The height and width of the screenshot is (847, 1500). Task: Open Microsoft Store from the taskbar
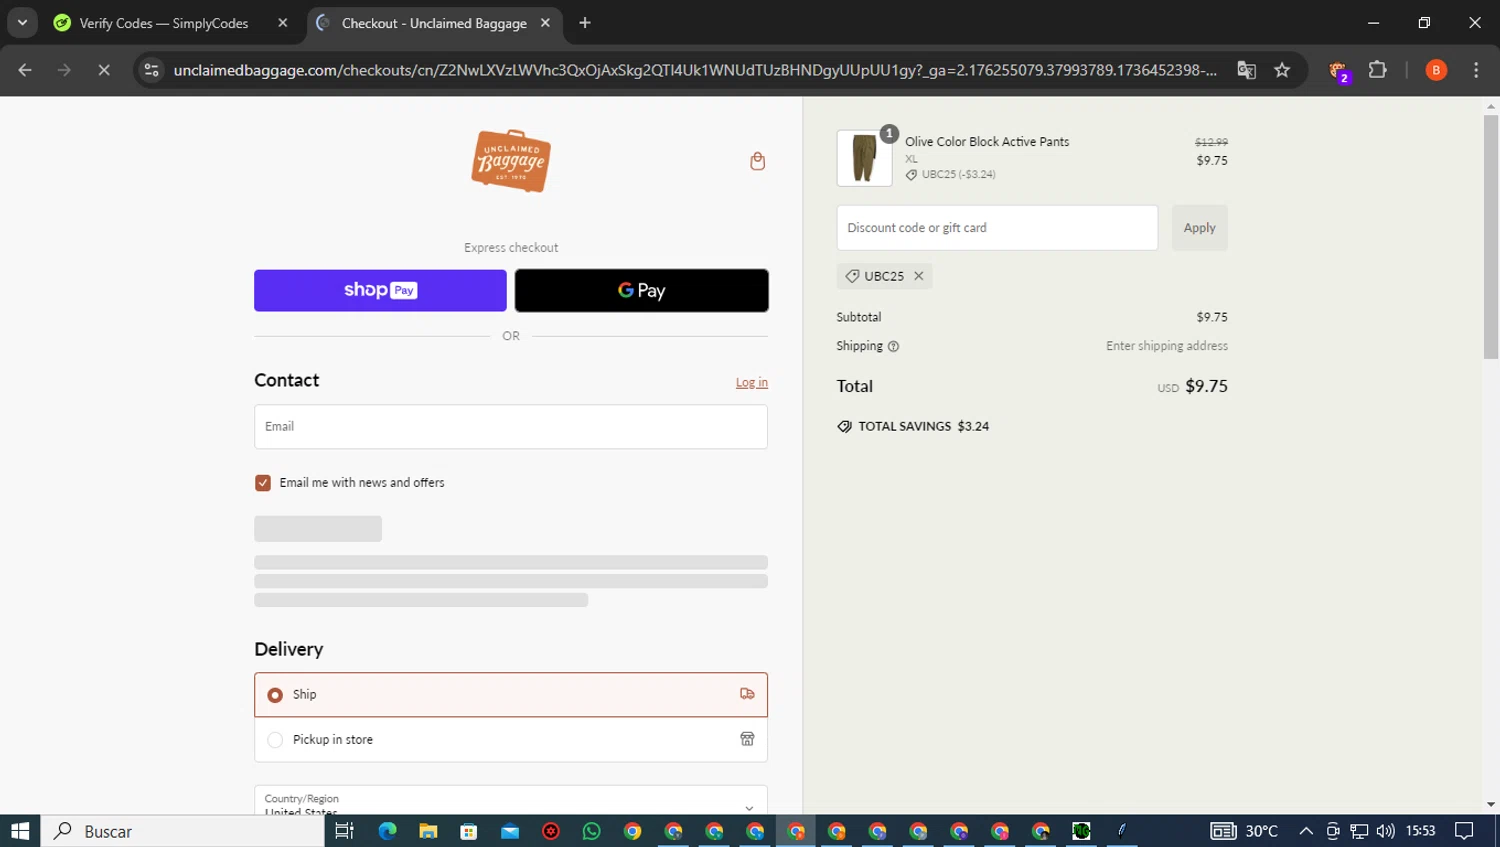click(x=469, y=831)
